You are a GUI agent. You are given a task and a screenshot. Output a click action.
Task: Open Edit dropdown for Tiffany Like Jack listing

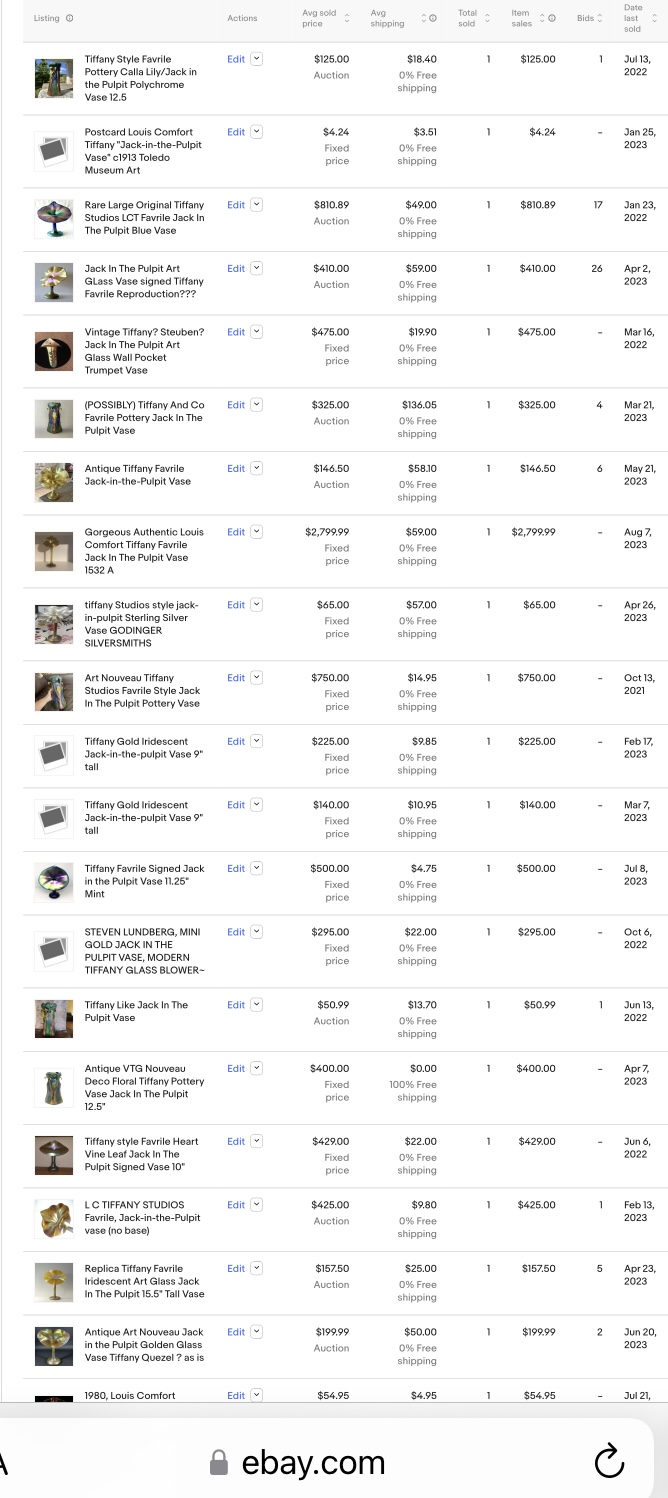coord(257,1005)
